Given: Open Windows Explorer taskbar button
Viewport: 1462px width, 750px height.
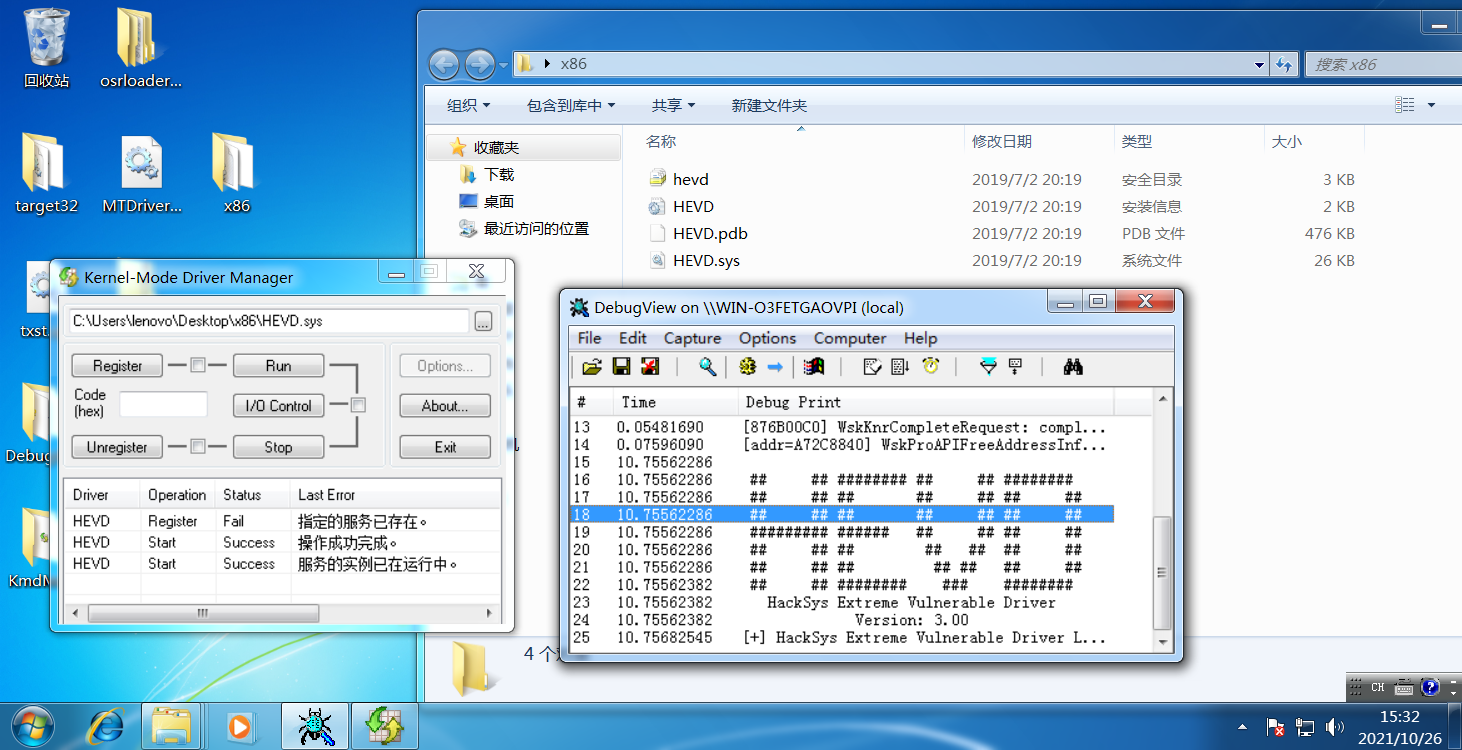Looking at the screenshot, I should [x=172, y=726].
